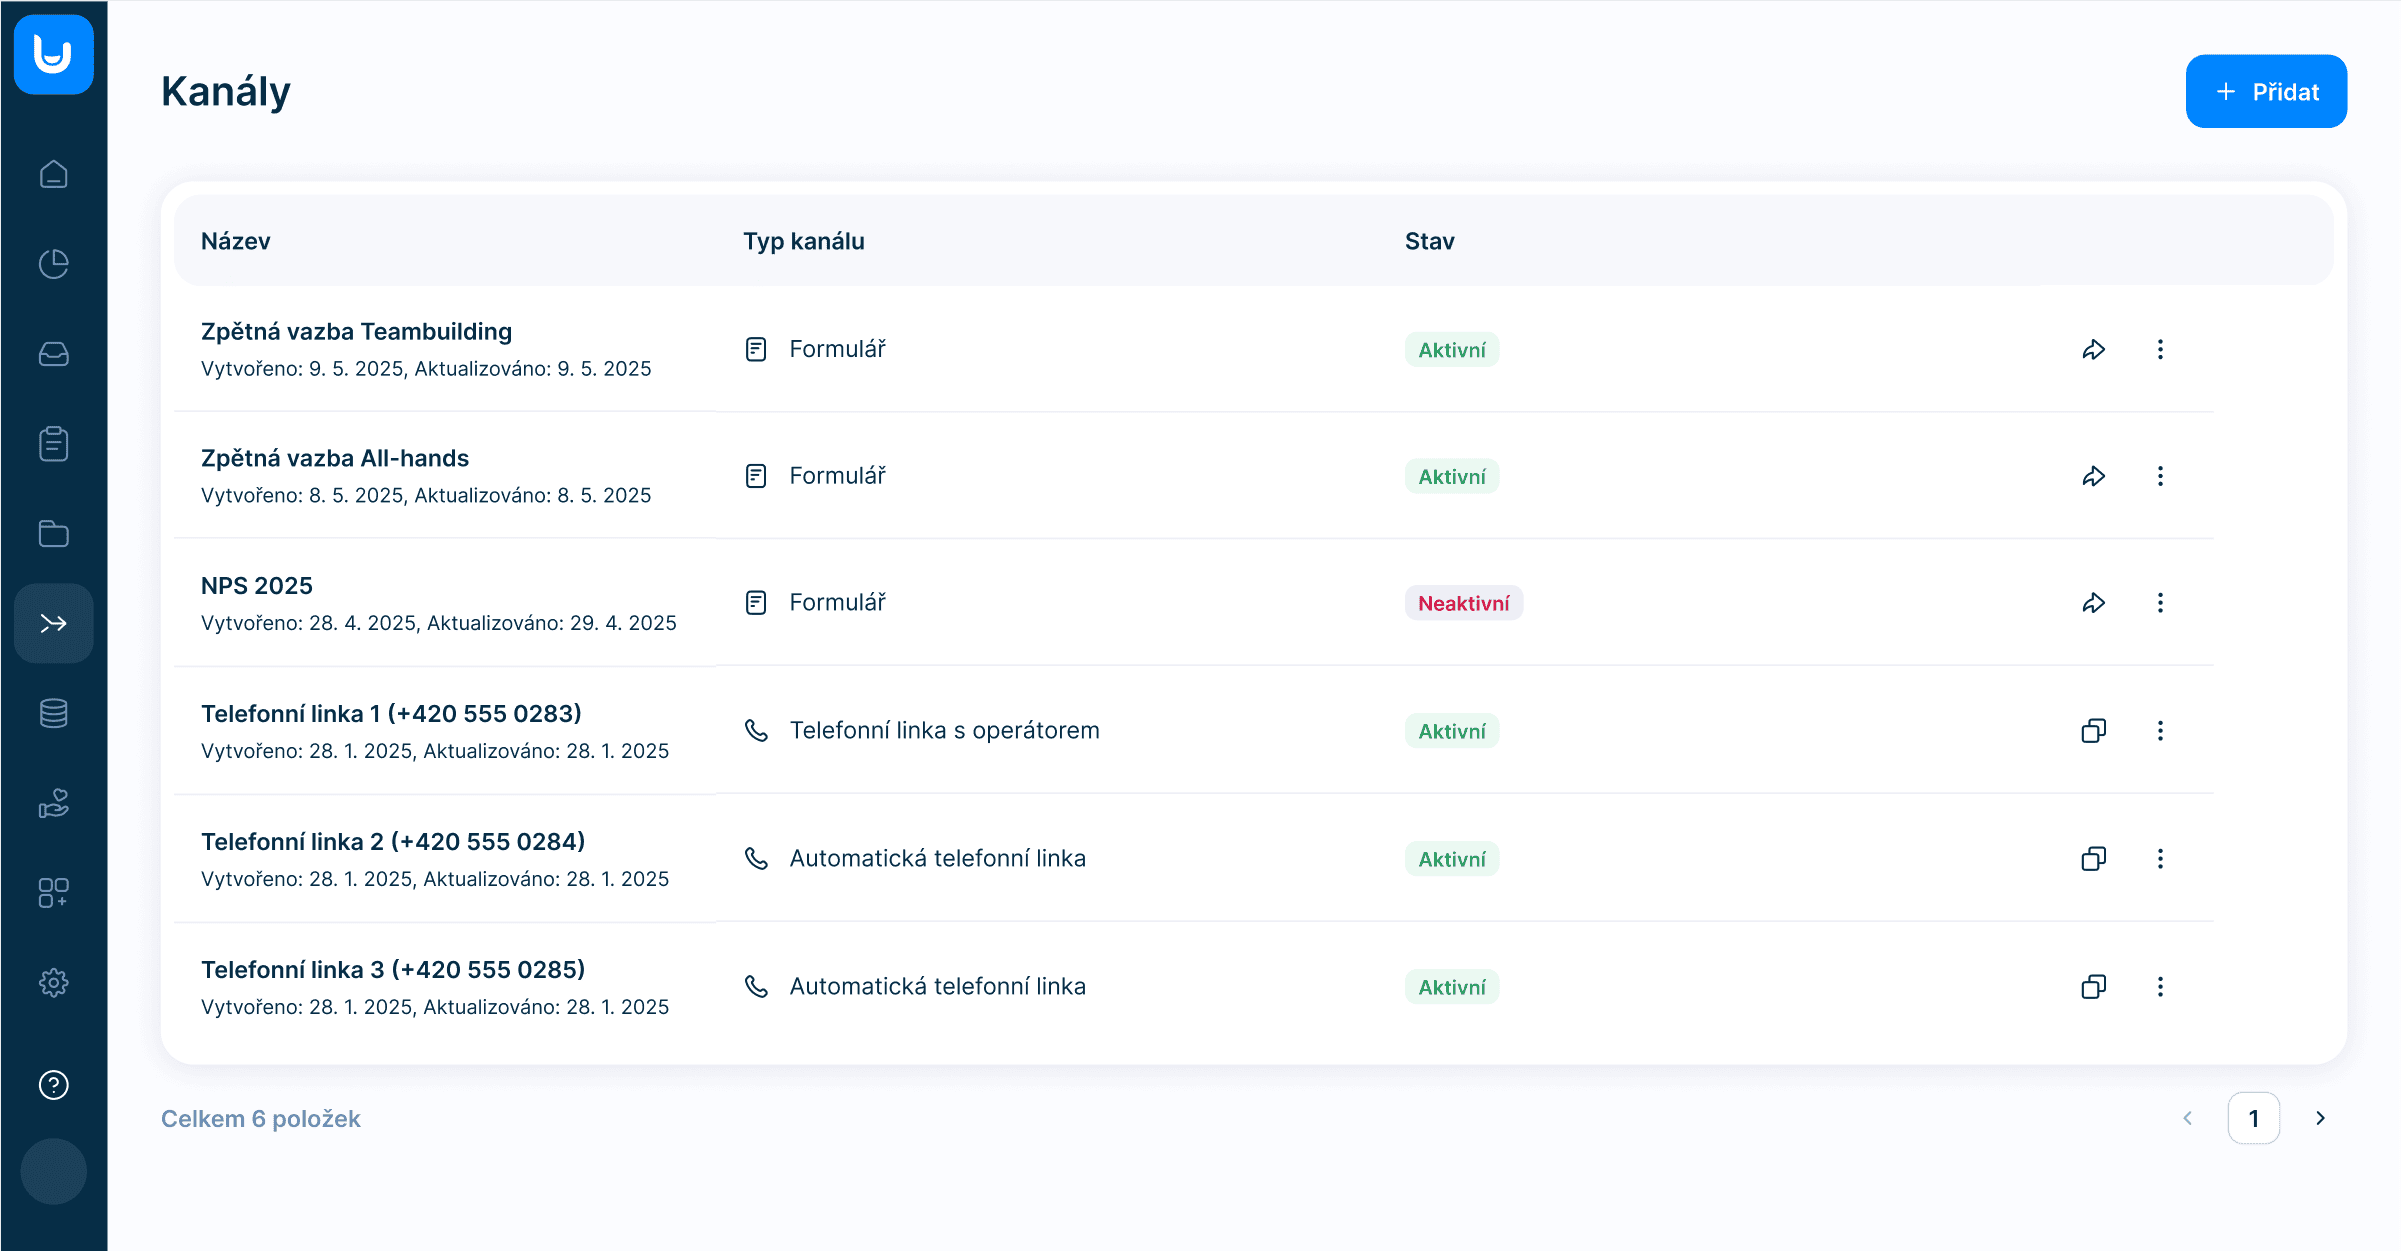Go to the next page arrow

(x=2321, y=1118)
